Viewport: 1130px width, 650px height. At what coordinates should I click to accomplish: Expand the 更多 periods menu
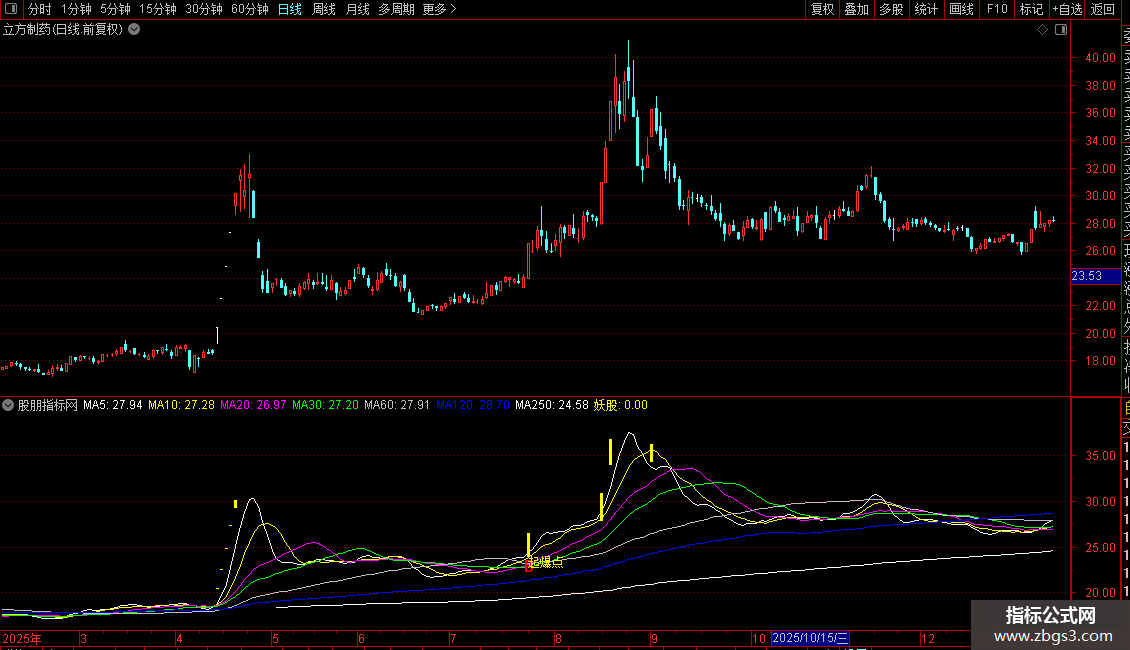[440, 9]
